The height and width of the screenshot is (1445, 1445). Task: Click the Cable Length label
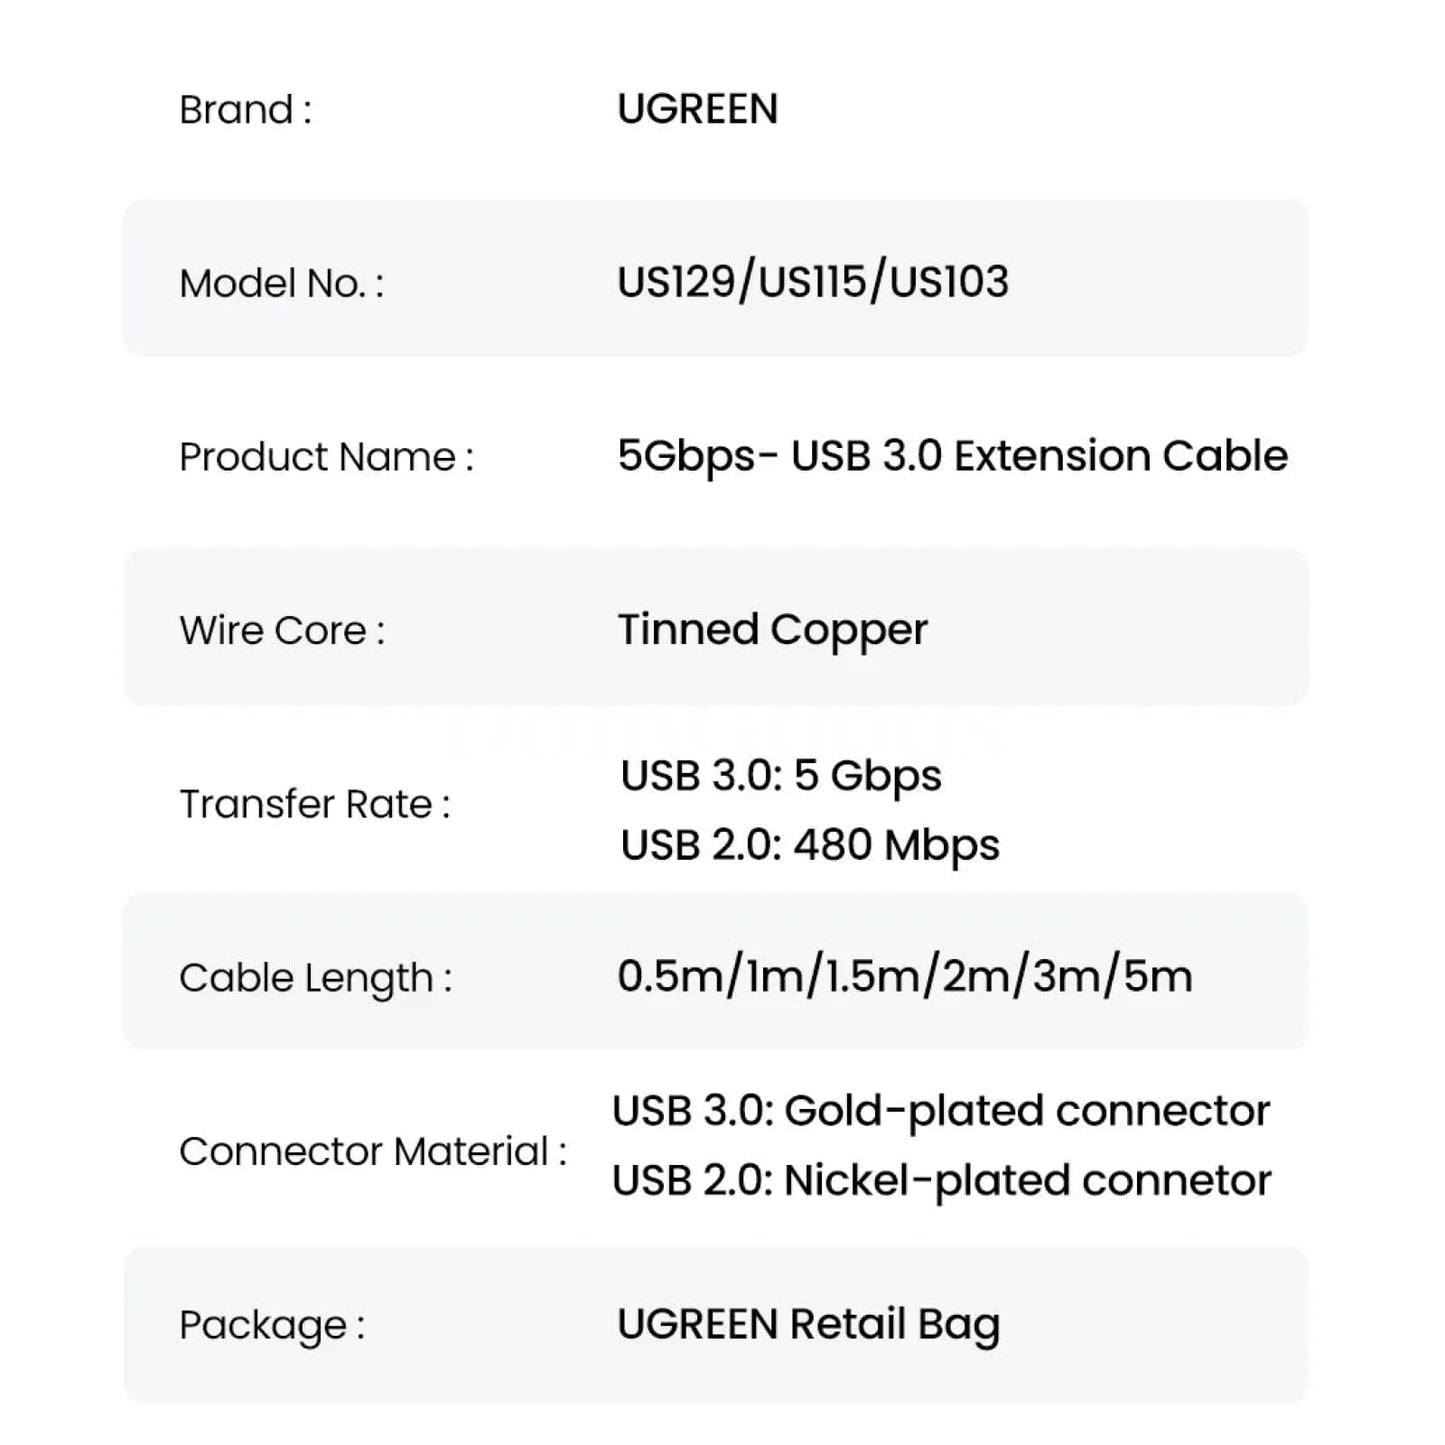315,978
